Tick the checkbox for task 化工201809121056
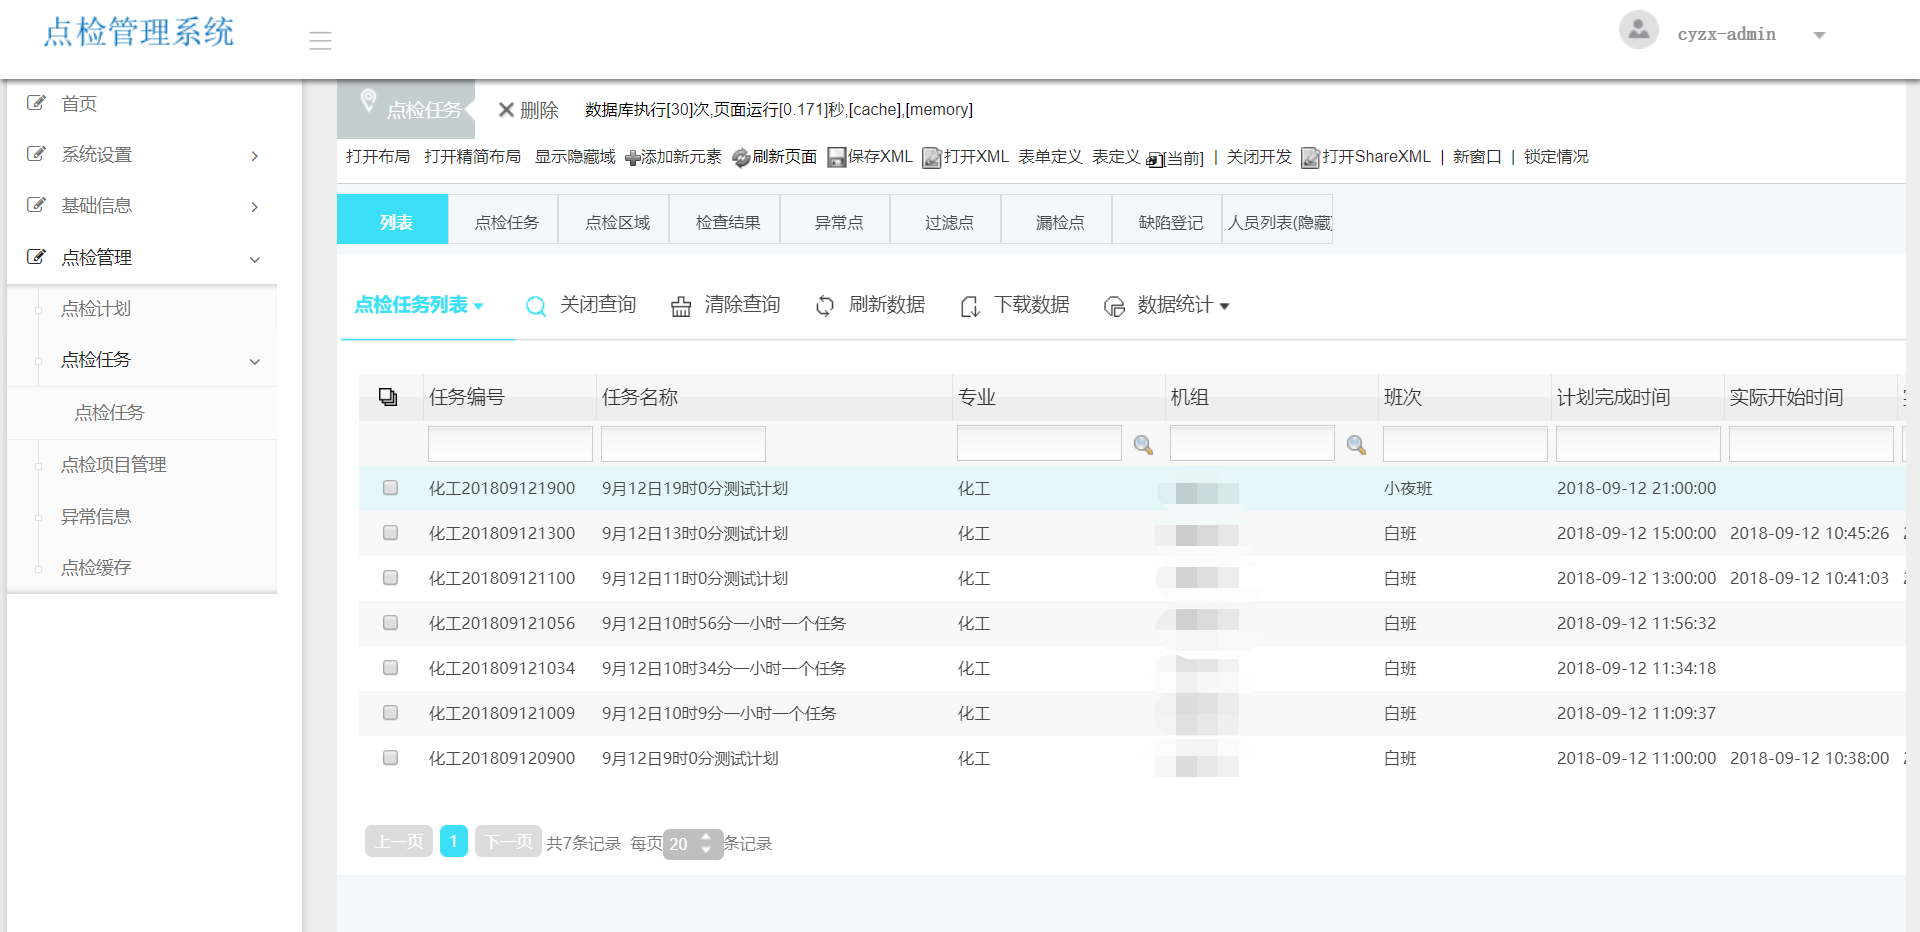Image resolution: width=1920 pixels, height=932 pixels. [x=390, y=623]
